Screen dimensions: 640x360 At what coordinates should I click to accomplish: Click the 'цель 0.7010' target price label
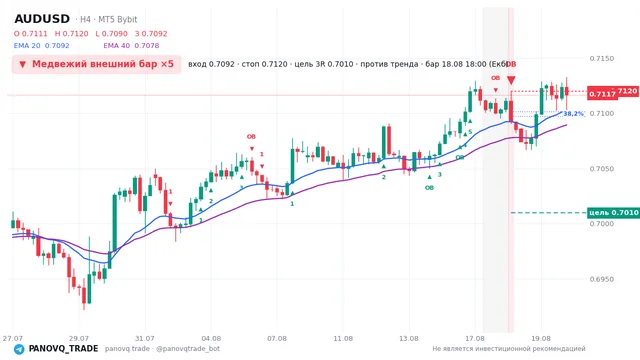coord(613,213)
